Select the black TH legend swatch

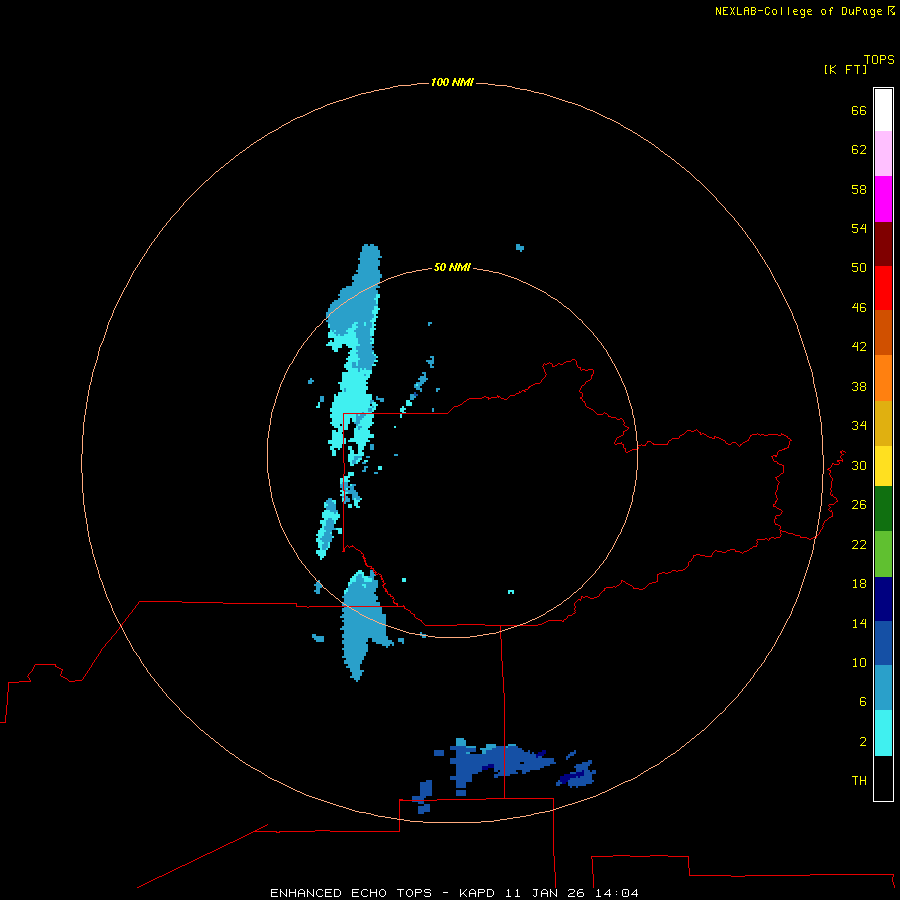(883, 778)
